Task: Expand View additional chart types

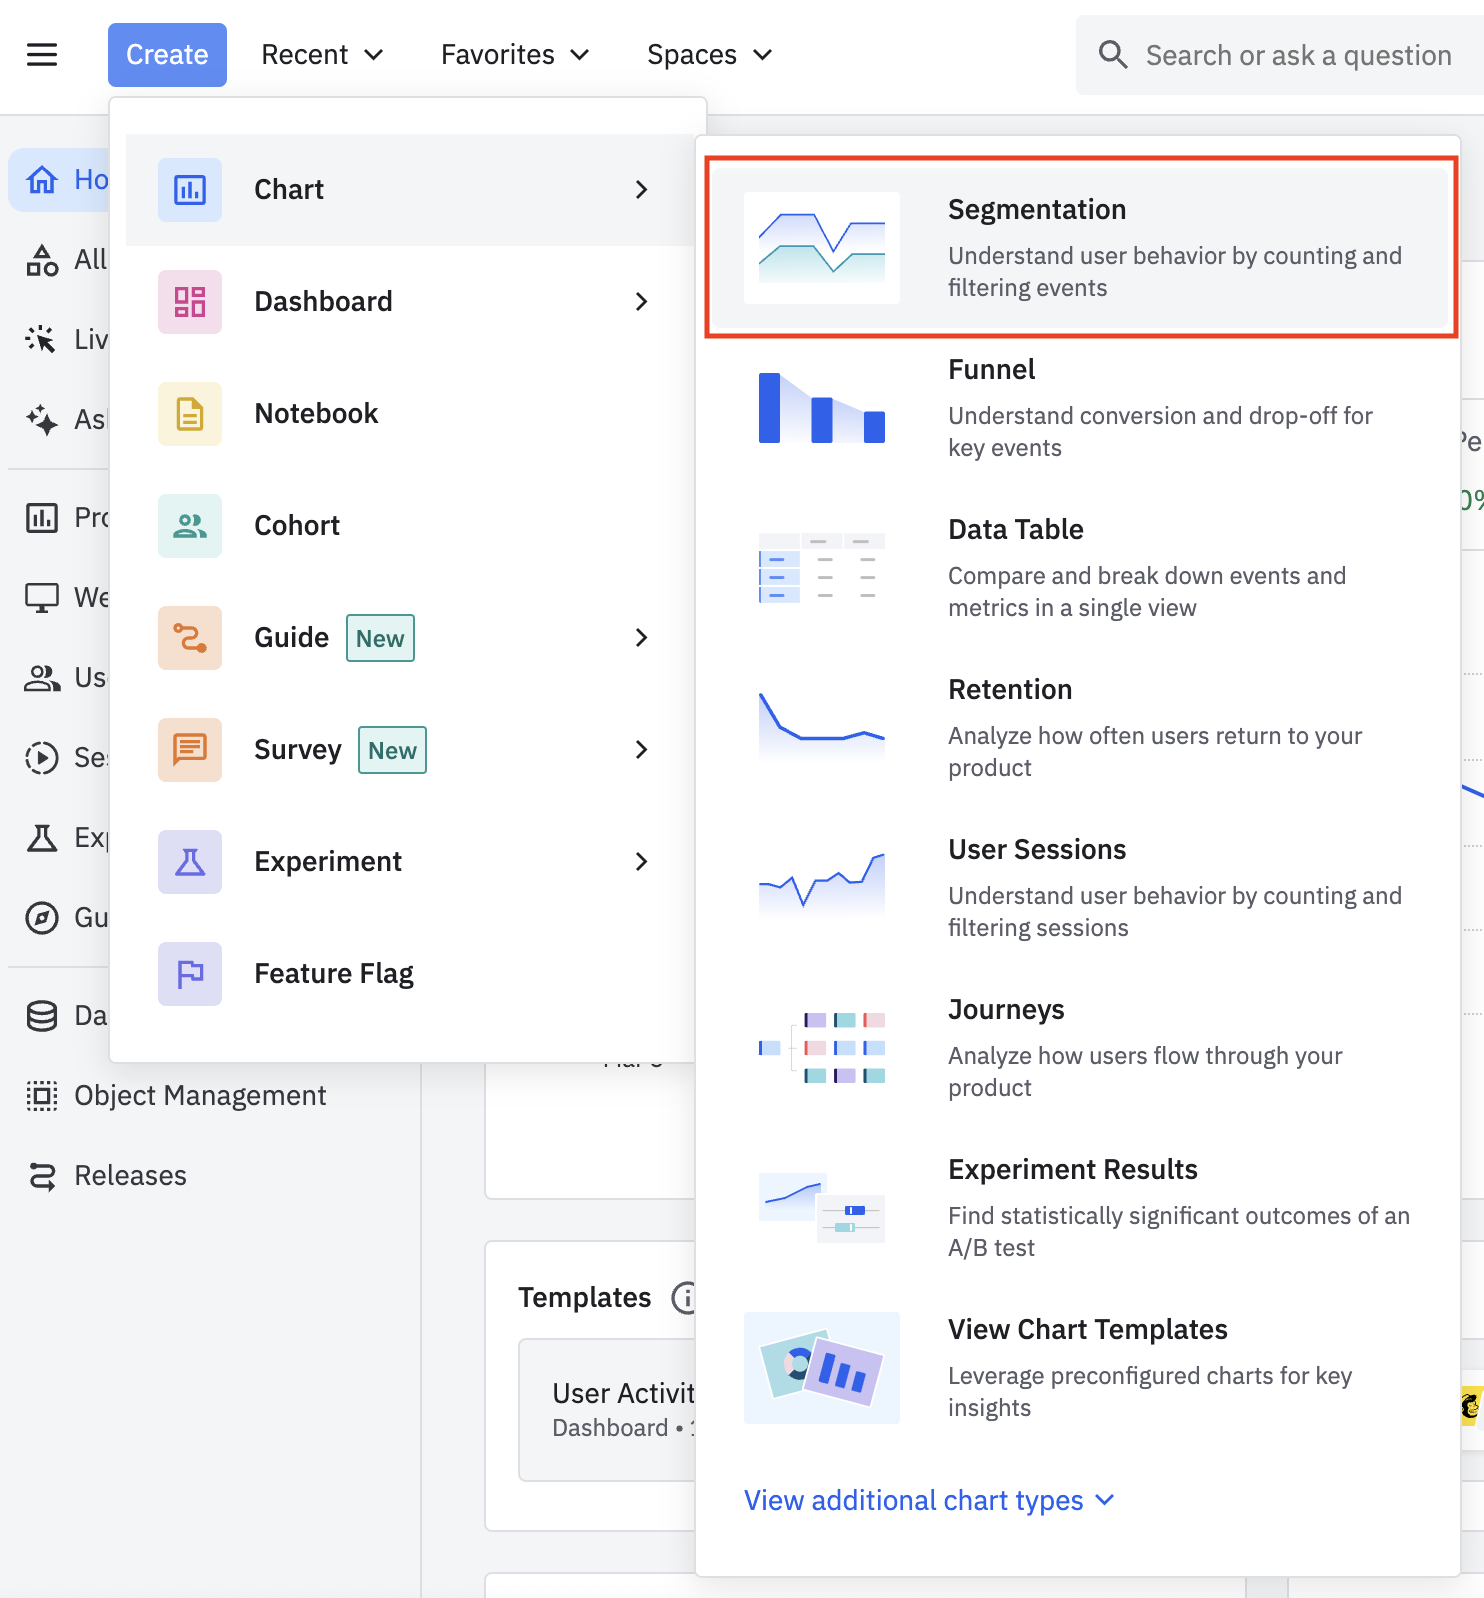Action: pos(929,1501)
